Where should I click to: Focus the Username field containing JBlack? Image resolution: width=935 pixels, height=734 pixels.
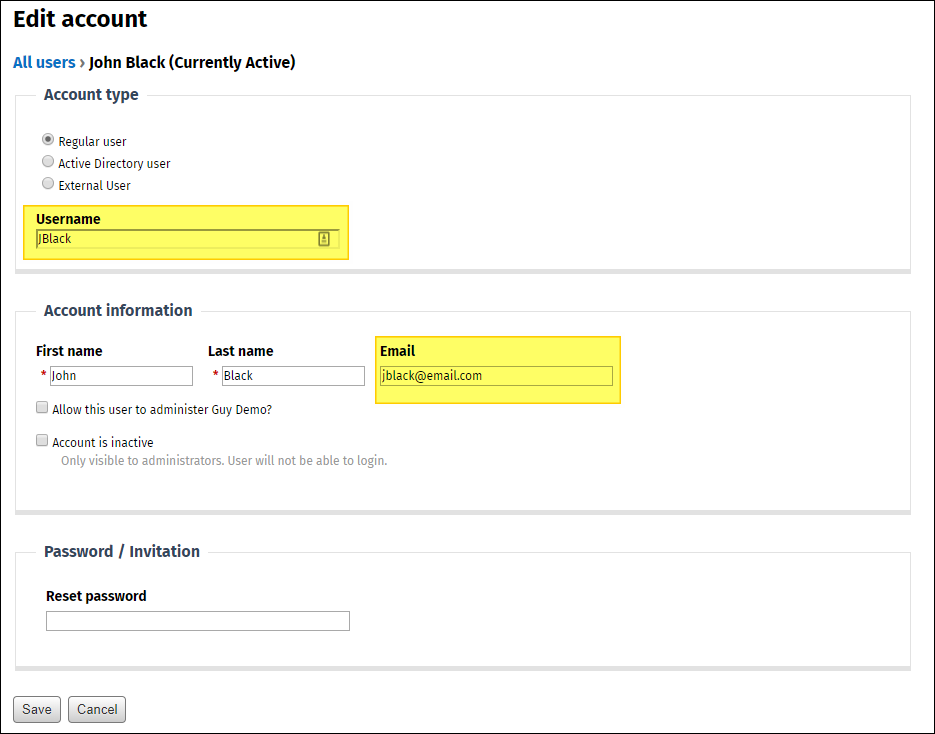[x=175, y=239]
